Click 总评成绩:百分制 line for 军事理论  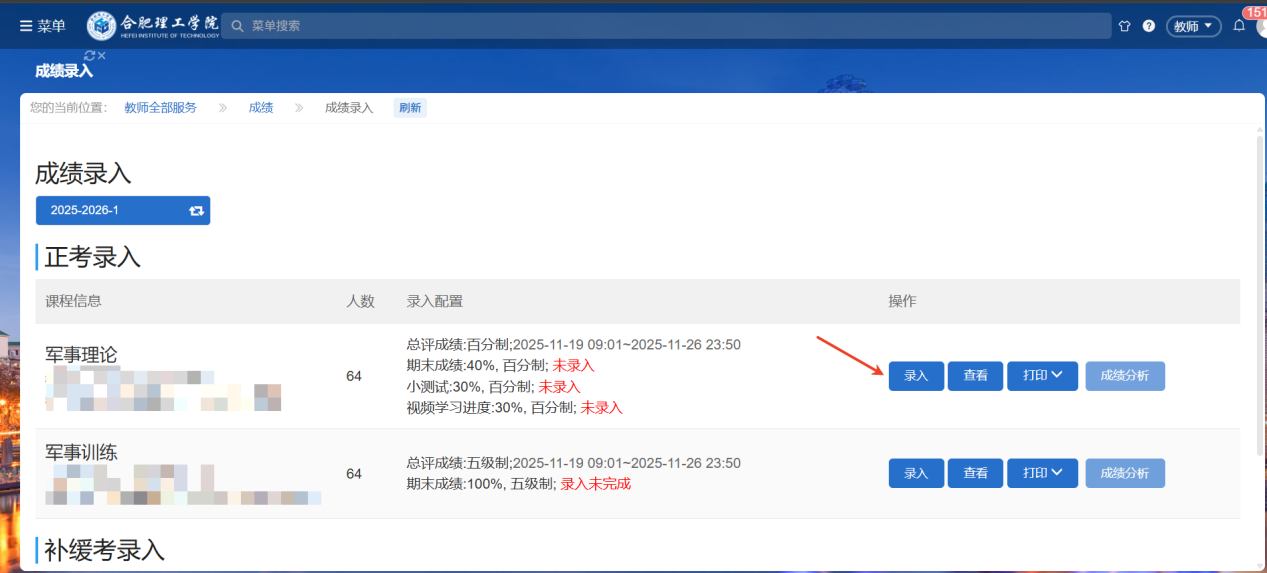[x=574, y=345]
